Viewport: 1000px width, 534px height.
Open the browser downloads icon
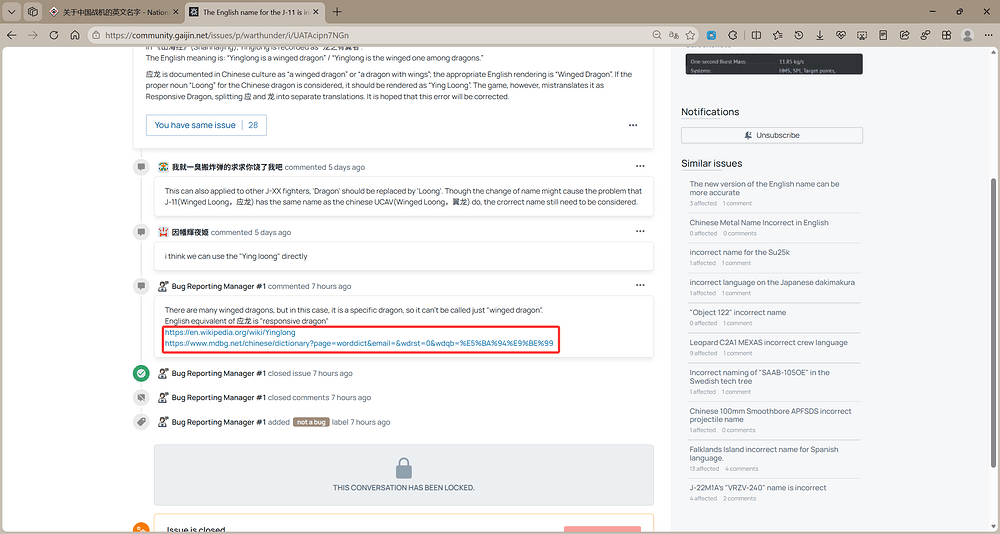[x=820, y=35]
